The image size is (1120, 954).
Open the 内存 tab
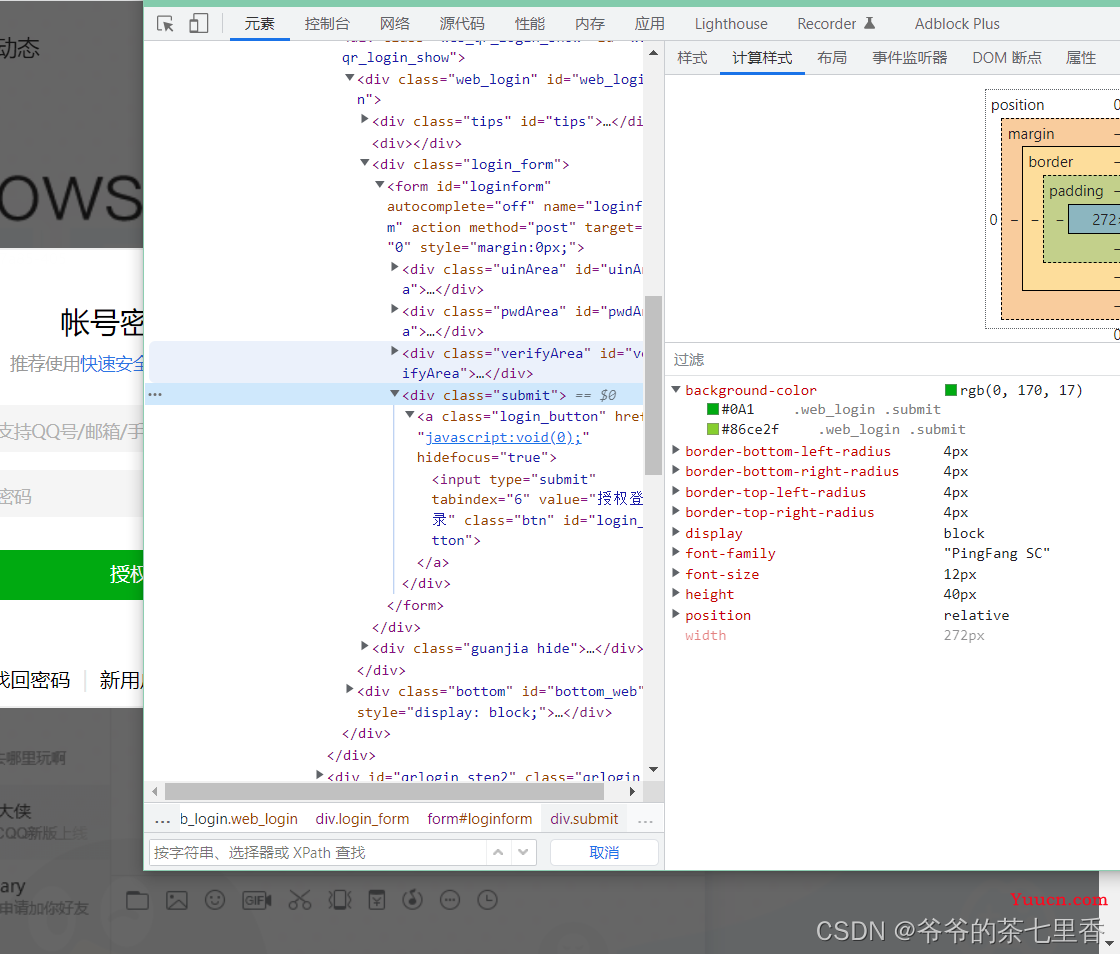coord(590,24)
